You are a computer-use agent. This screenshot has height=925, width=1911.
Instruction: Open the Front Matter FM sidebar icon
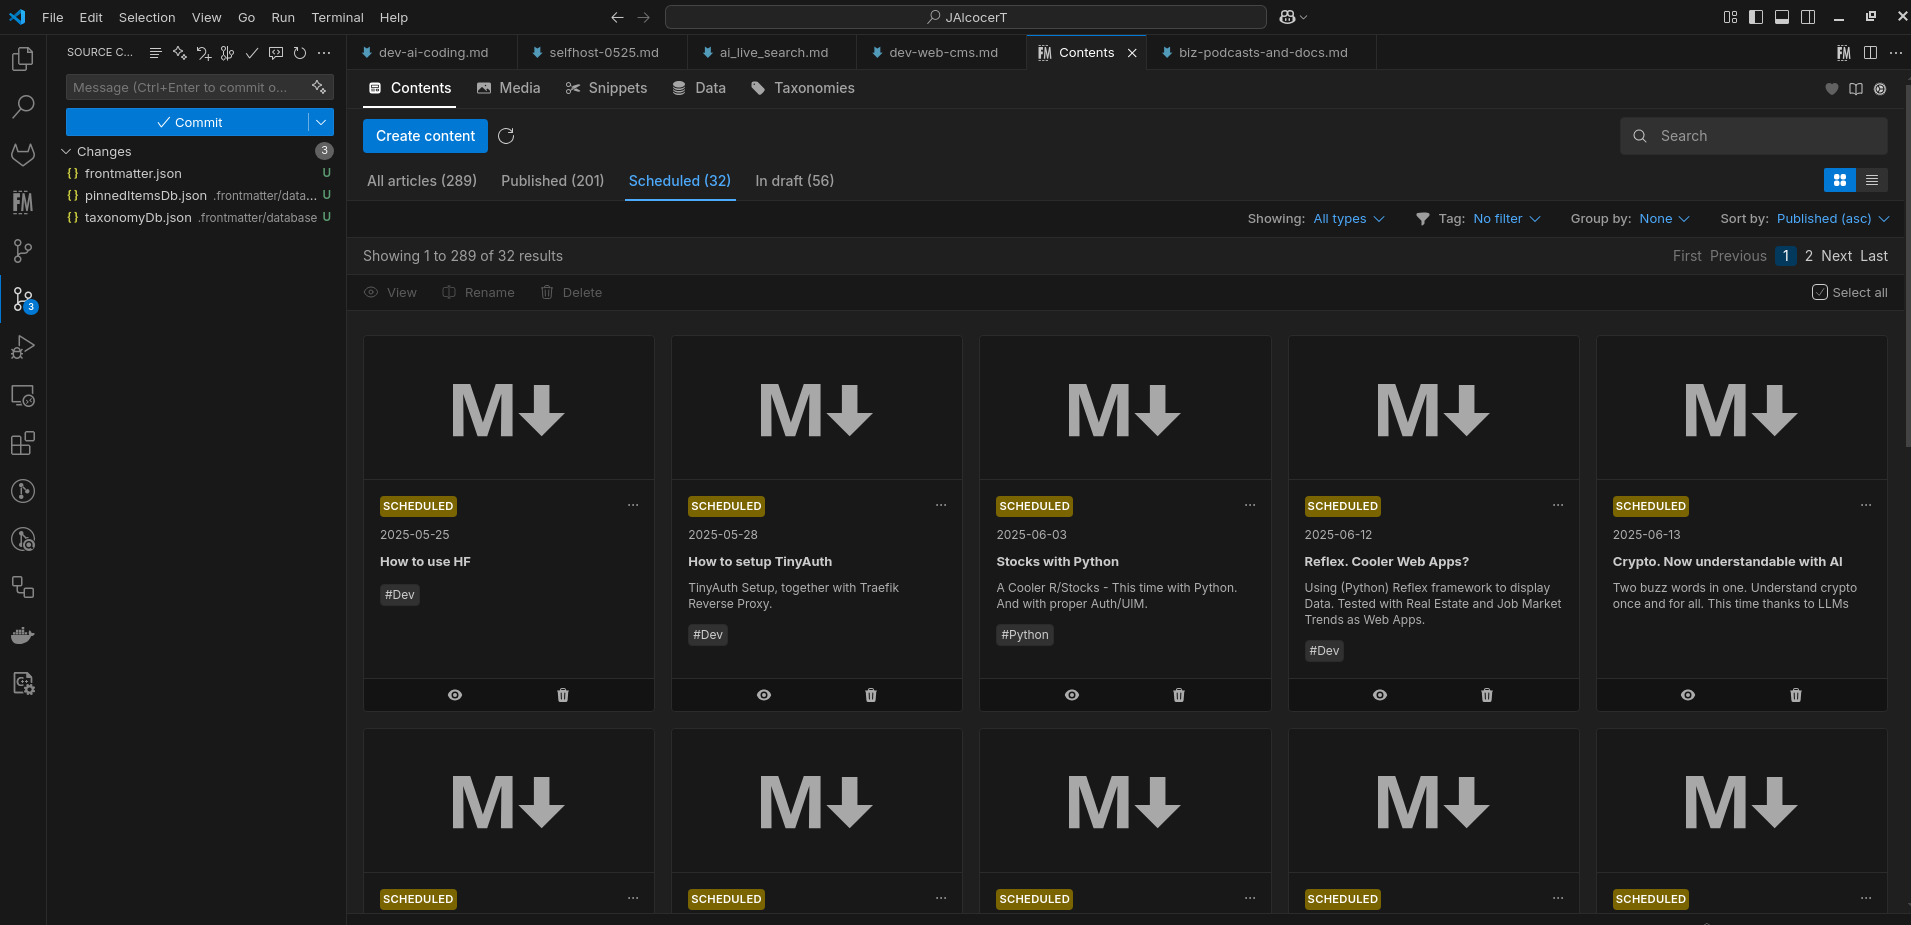[x=22, y=203]
